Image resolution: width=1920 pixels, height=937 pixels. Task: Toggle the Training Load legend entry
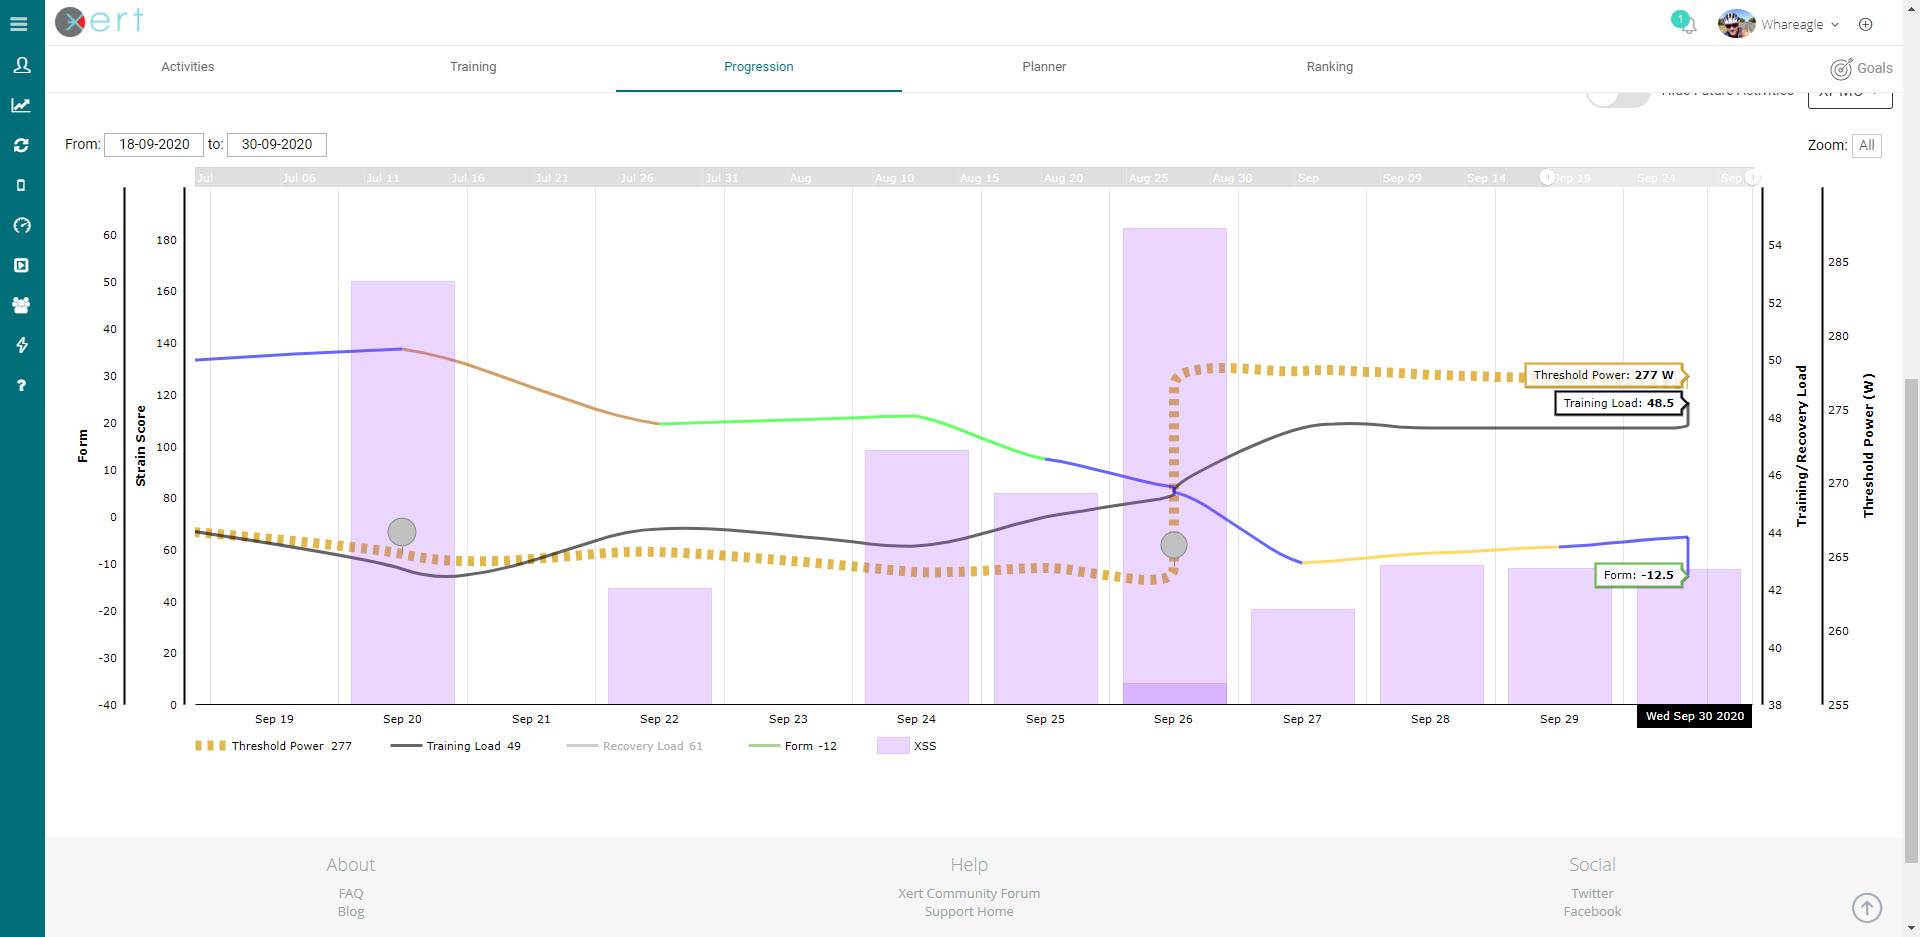[x=455, y=745]
